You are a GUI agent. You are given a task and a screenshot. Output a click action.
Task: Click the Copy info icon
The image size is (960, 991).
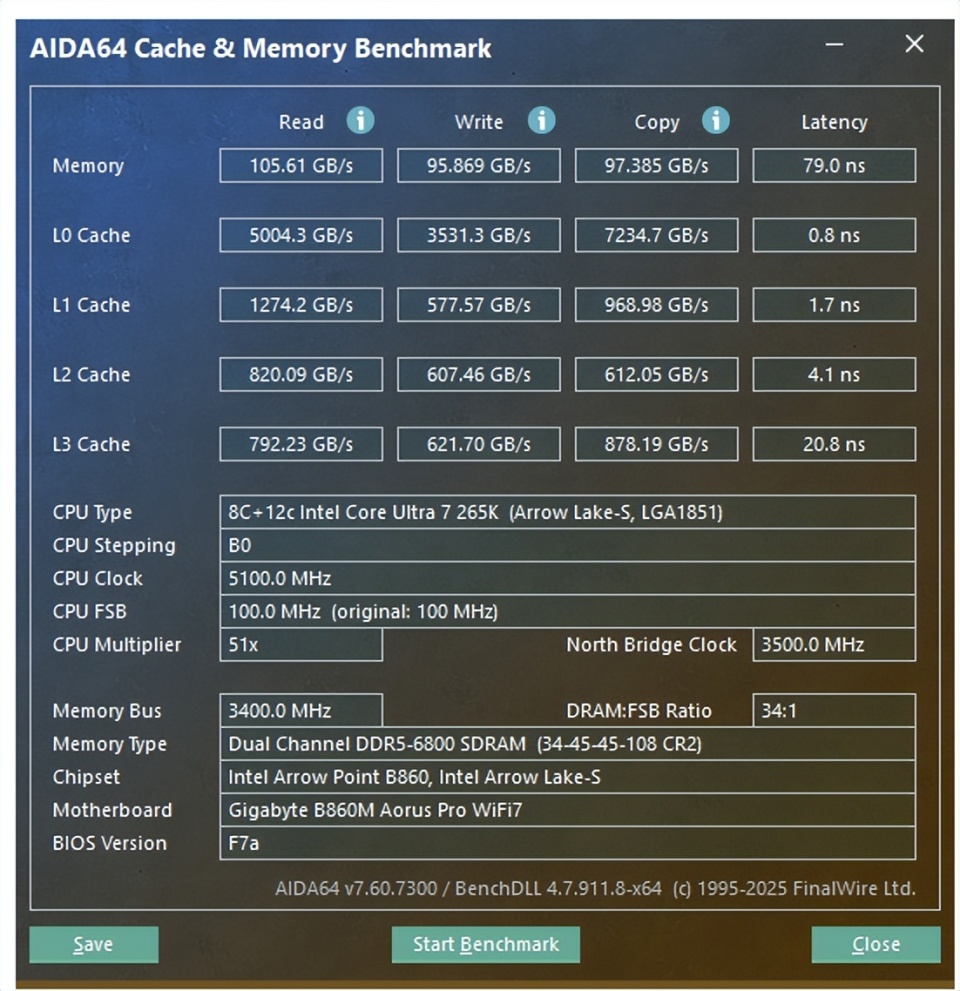pyautogui.click(x=715, y=120)
